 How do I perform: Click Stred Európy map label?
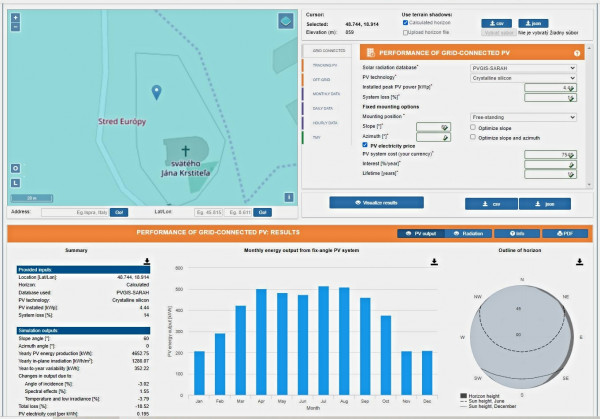click(122, 122)
